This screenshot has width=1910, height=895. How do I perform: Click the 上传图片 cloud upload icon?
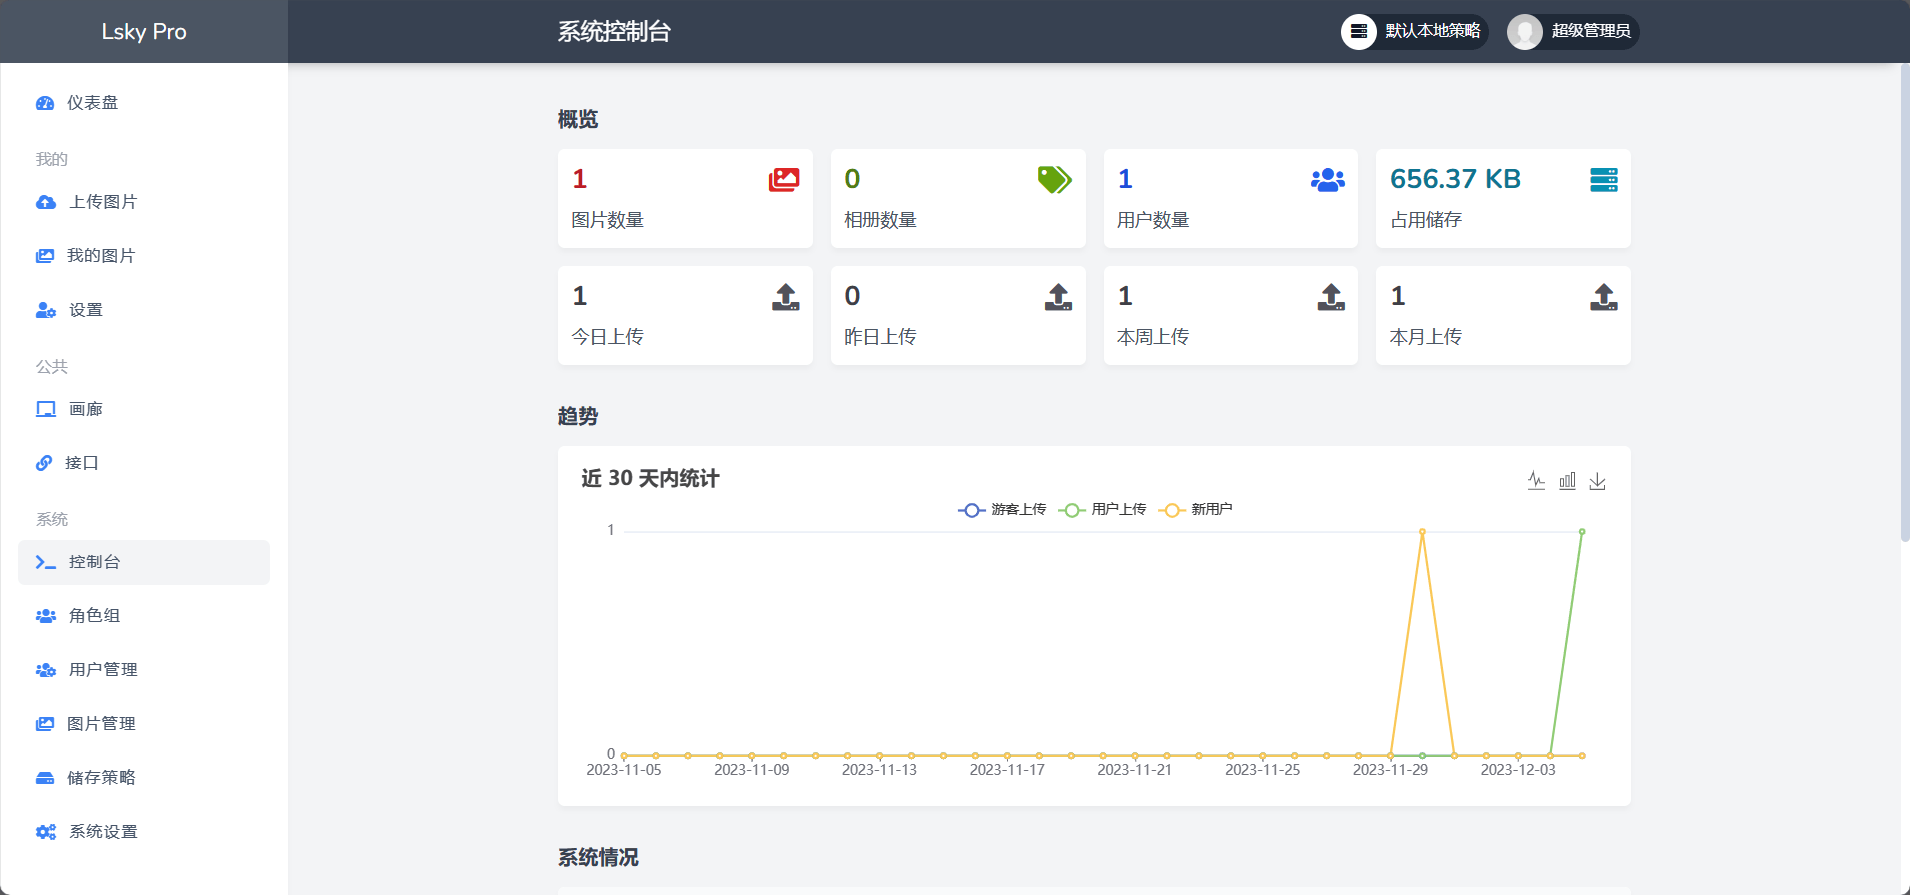click(46, 202)
